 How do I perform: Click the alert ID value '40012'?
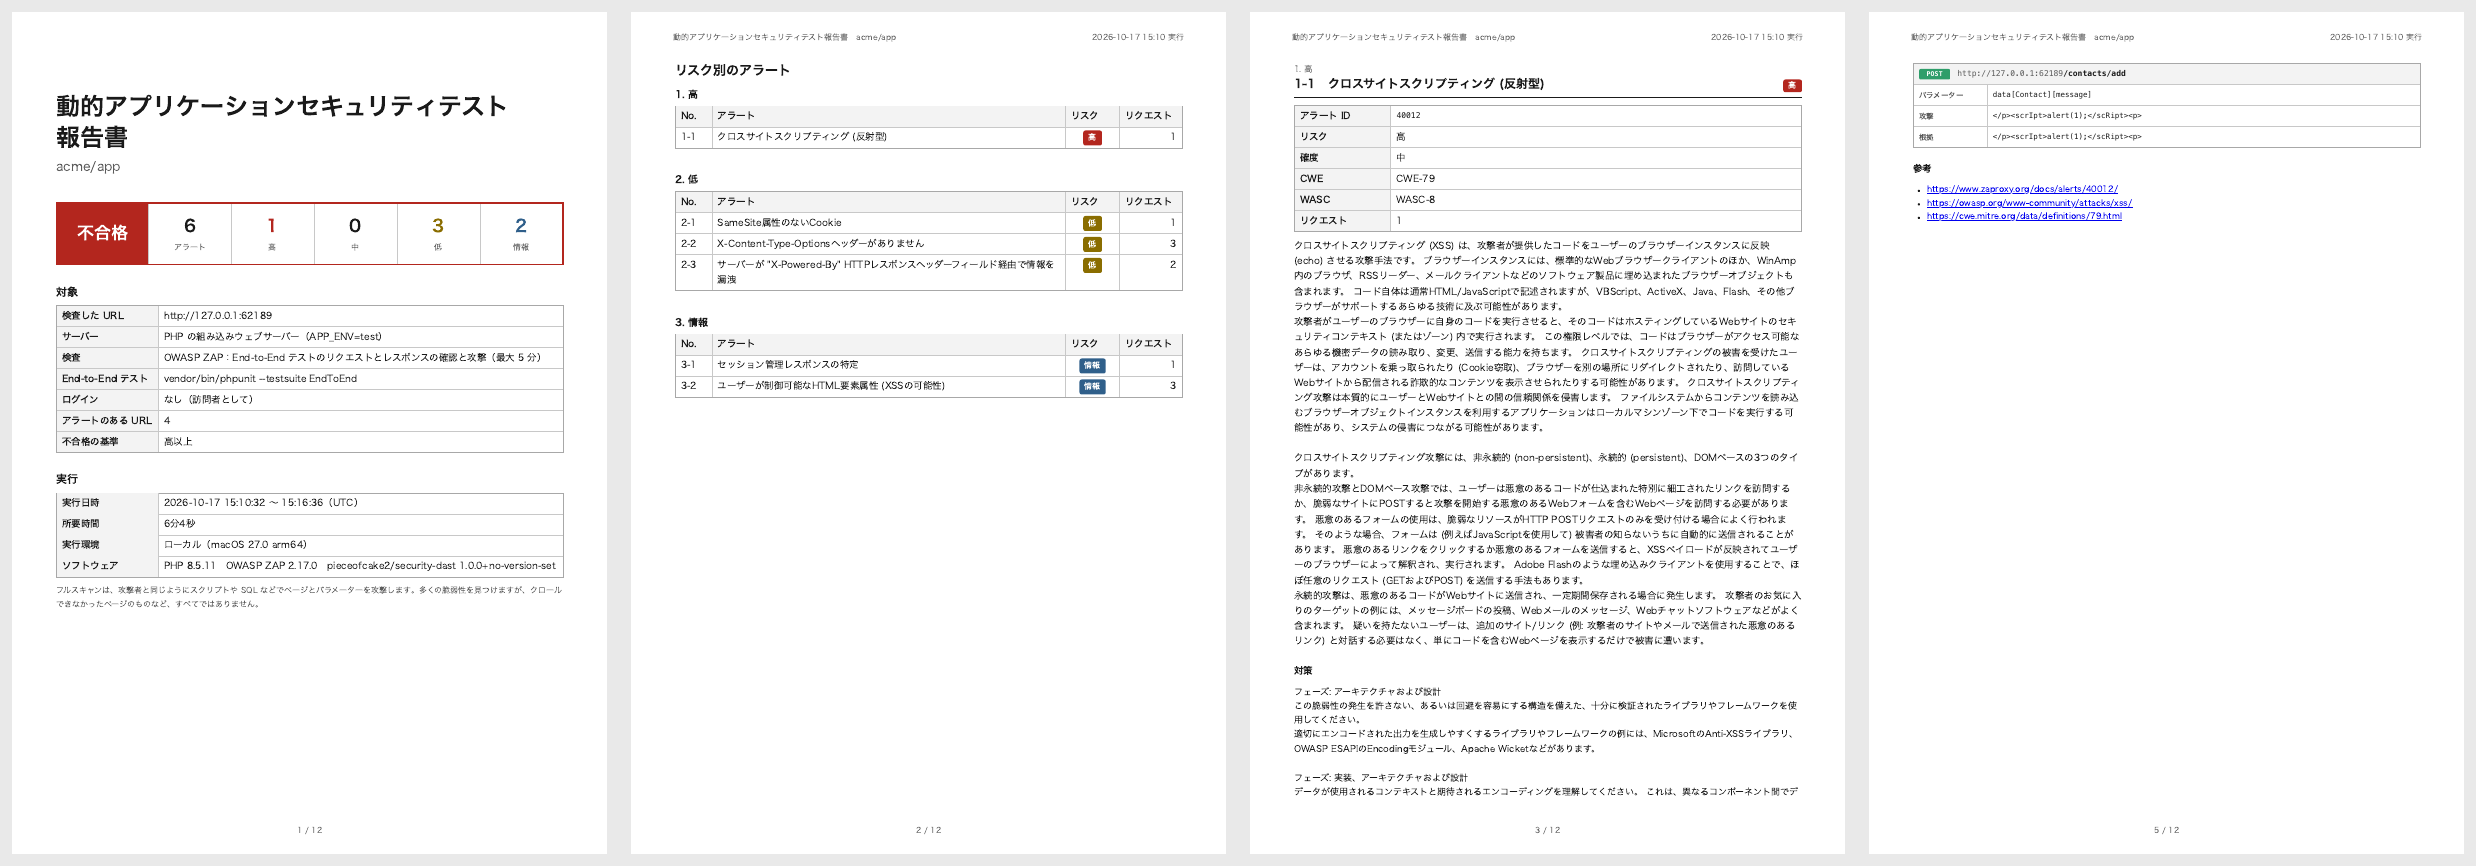[1408, 116]
